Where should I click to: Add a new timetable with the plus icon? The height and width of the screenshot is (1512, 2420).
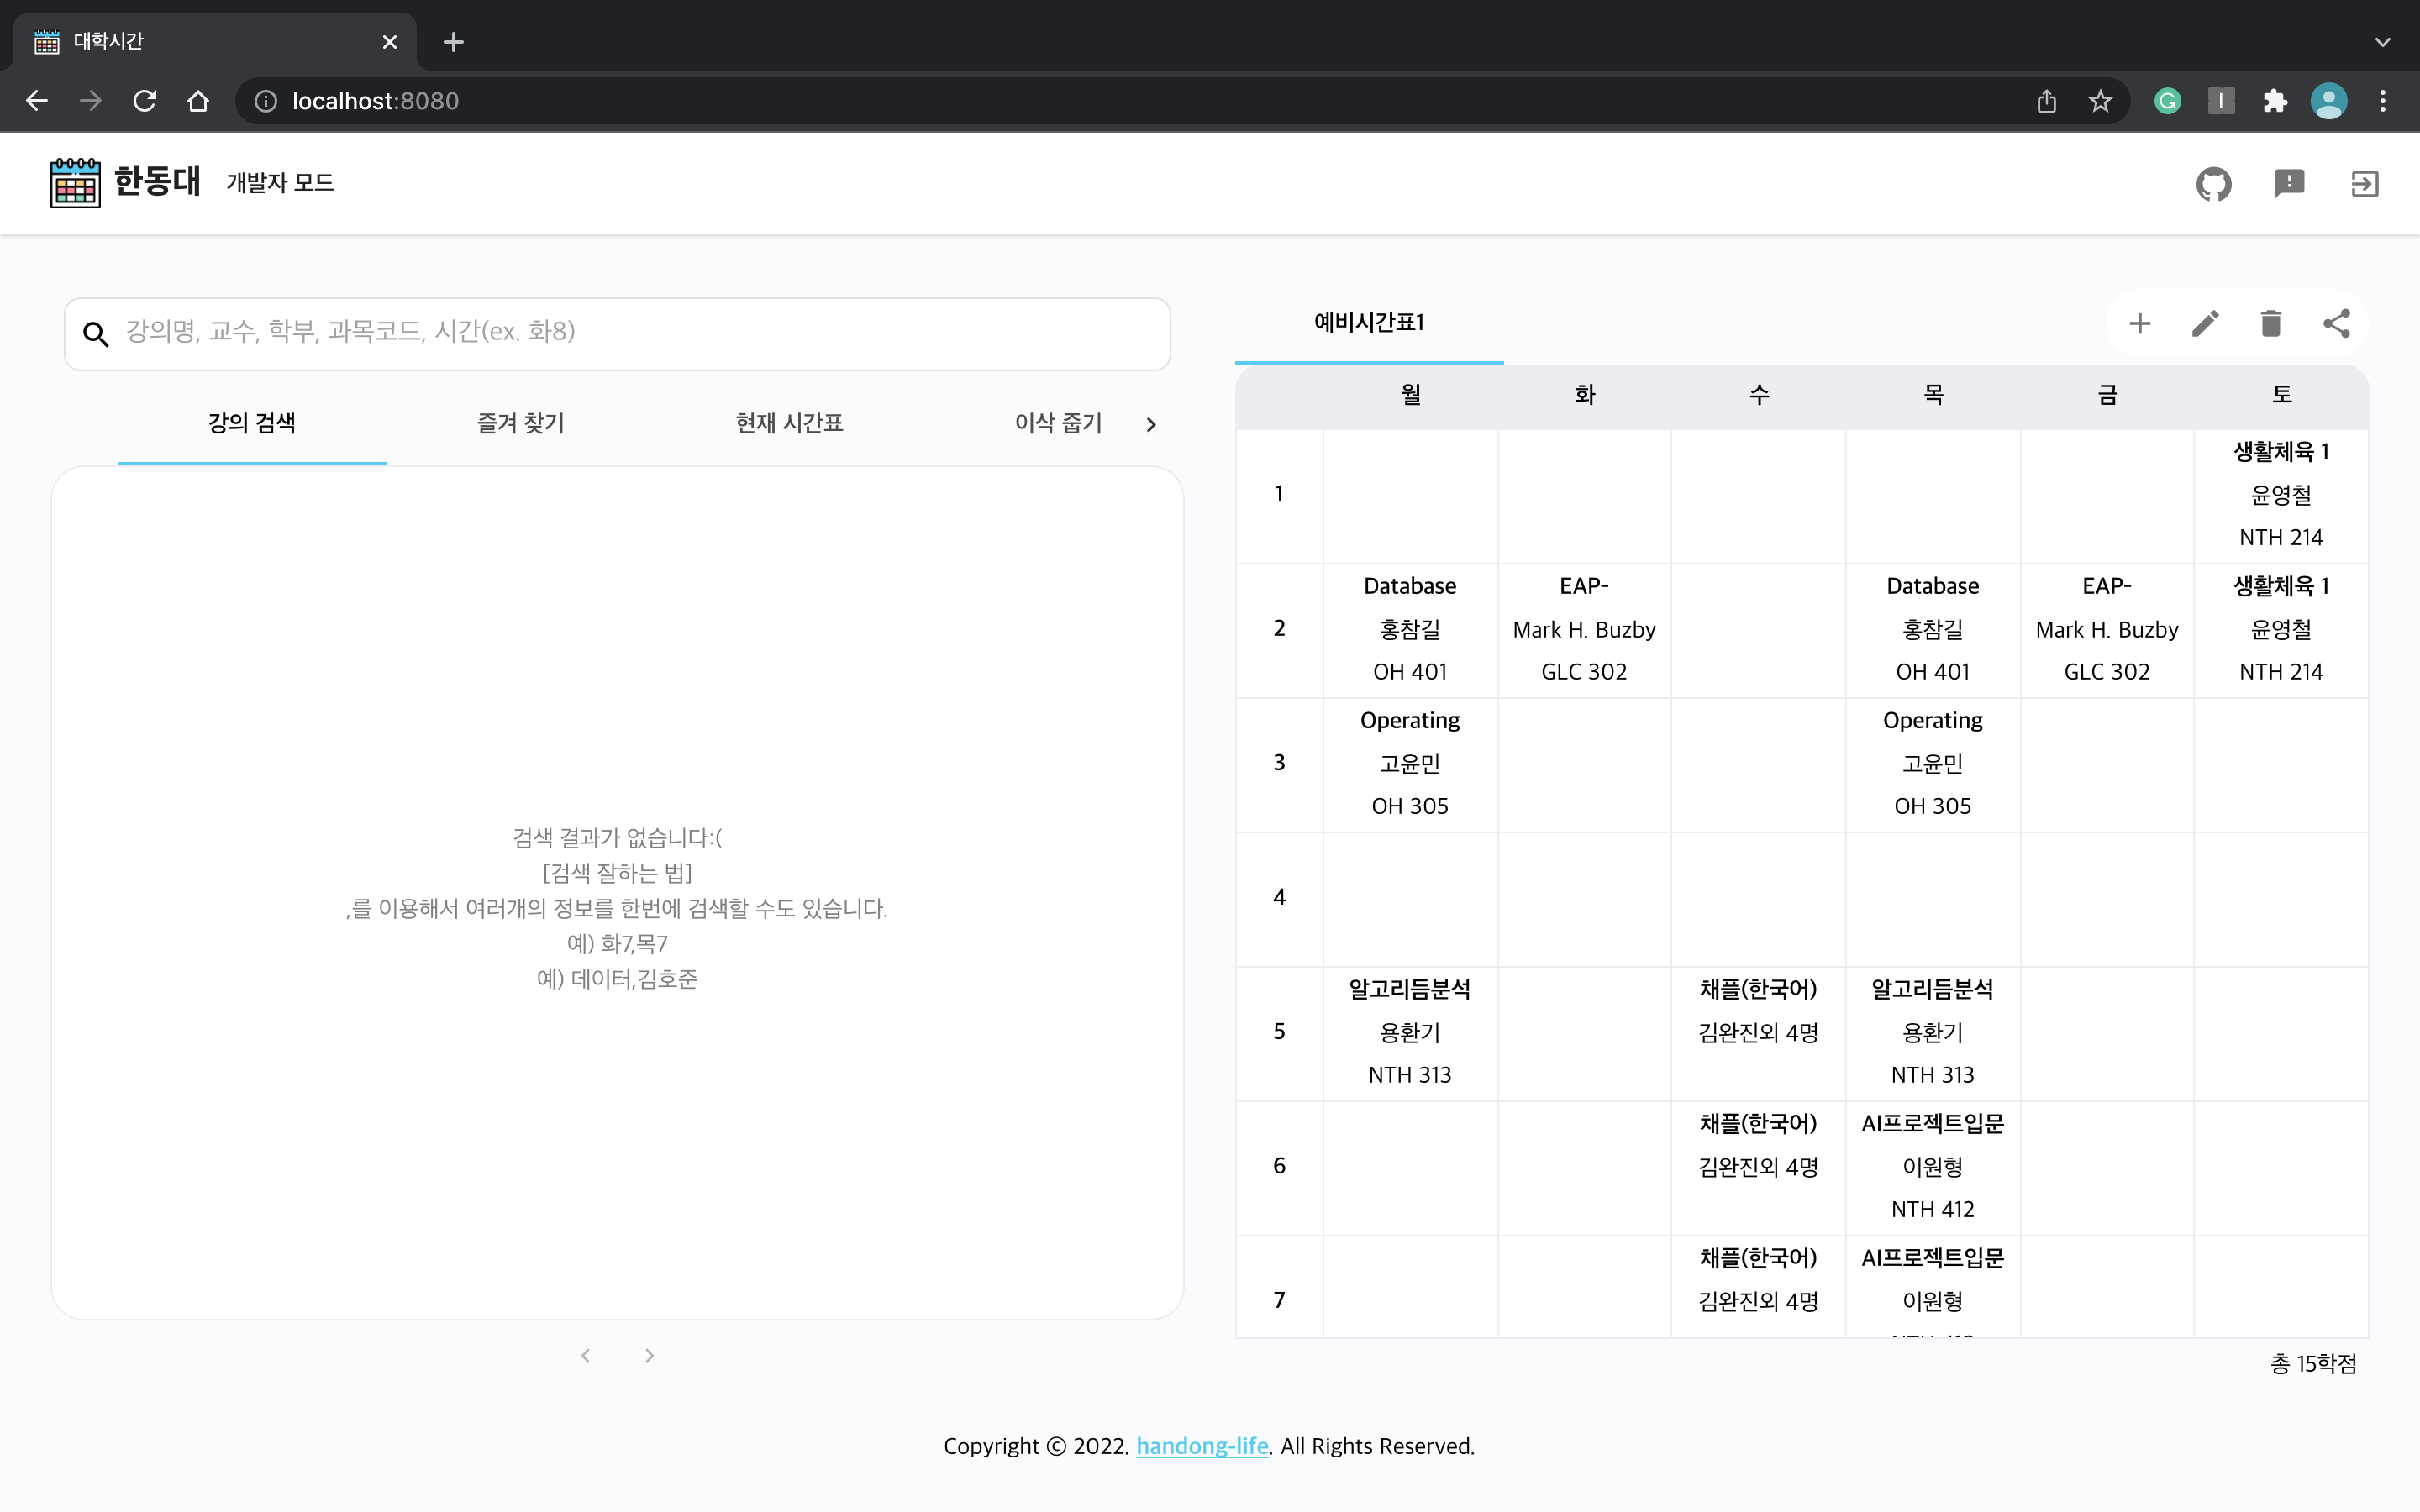[2141, 323]
